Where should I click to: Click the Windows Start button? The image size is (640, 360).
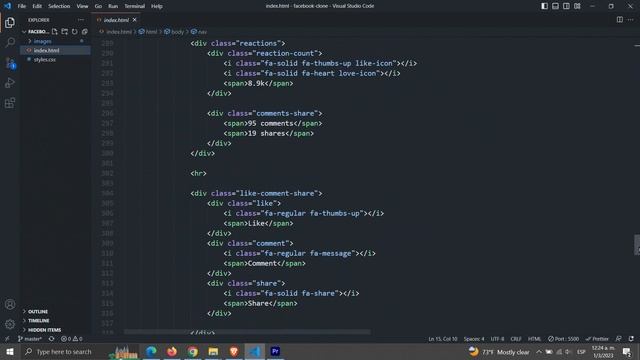[x=10, y=351]
